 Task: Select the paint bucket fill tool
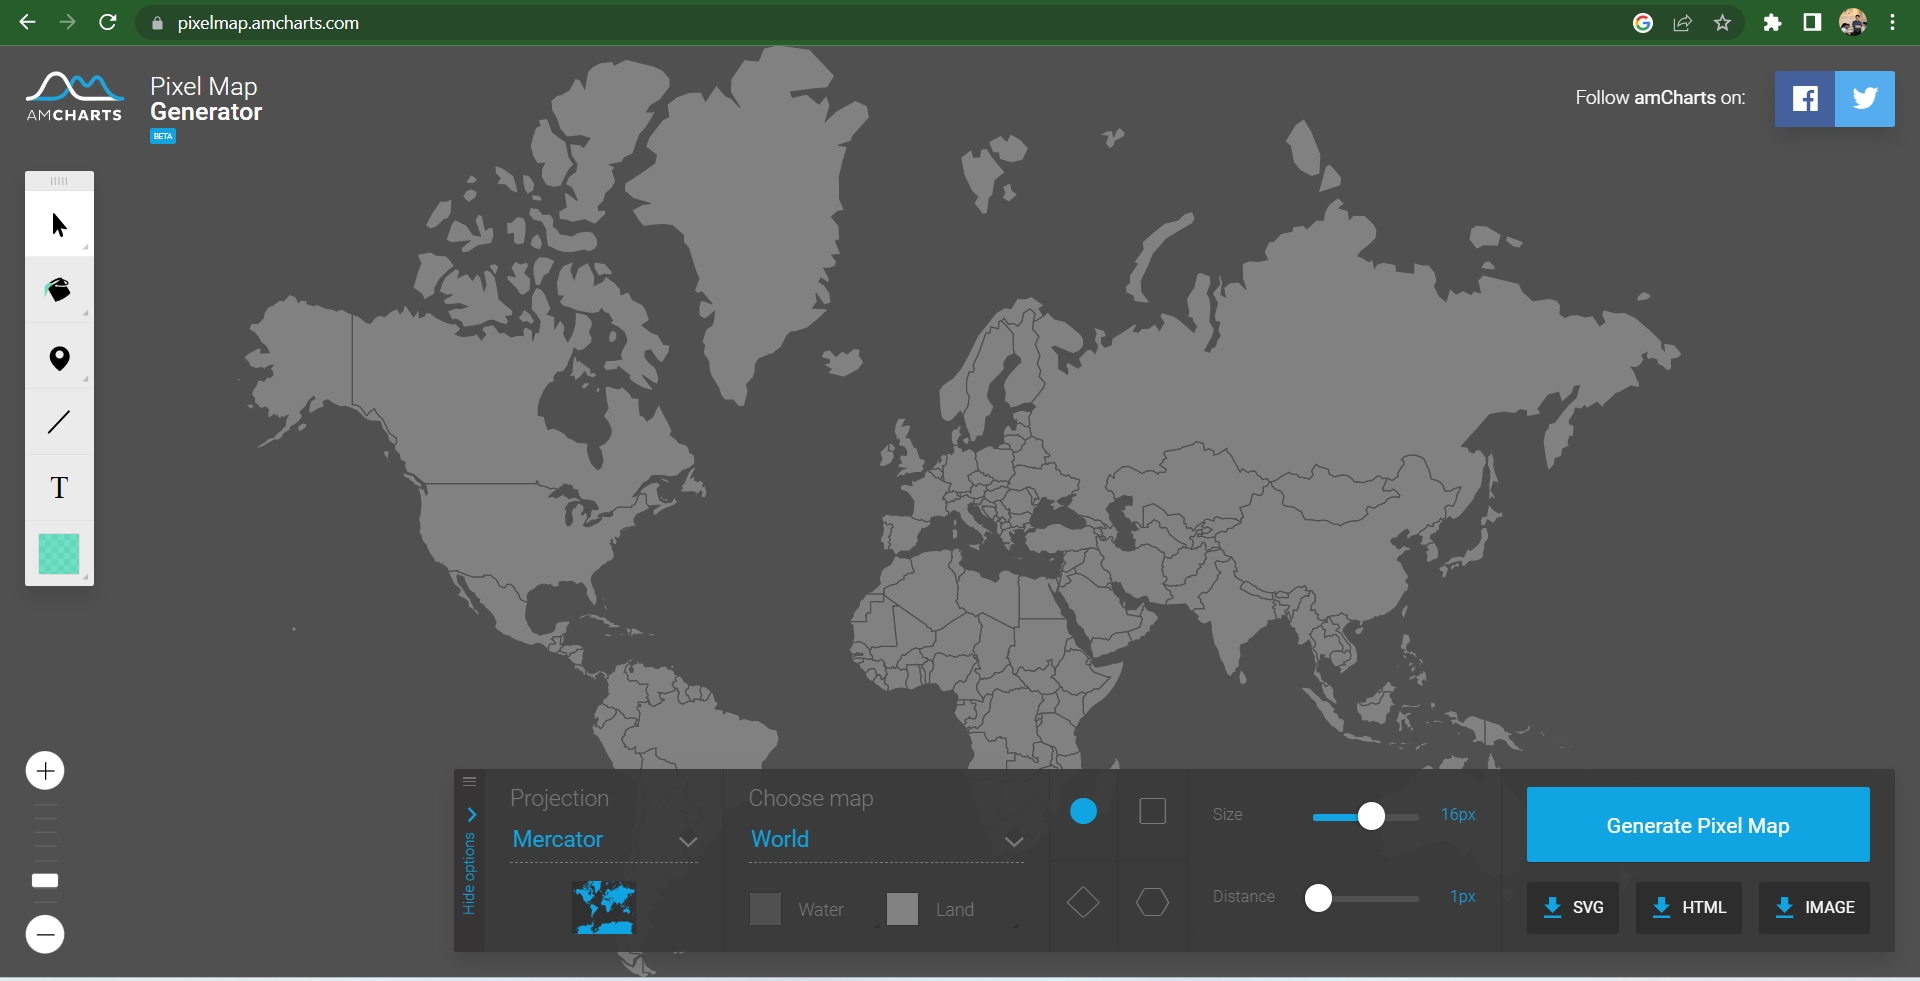point(59,291)
